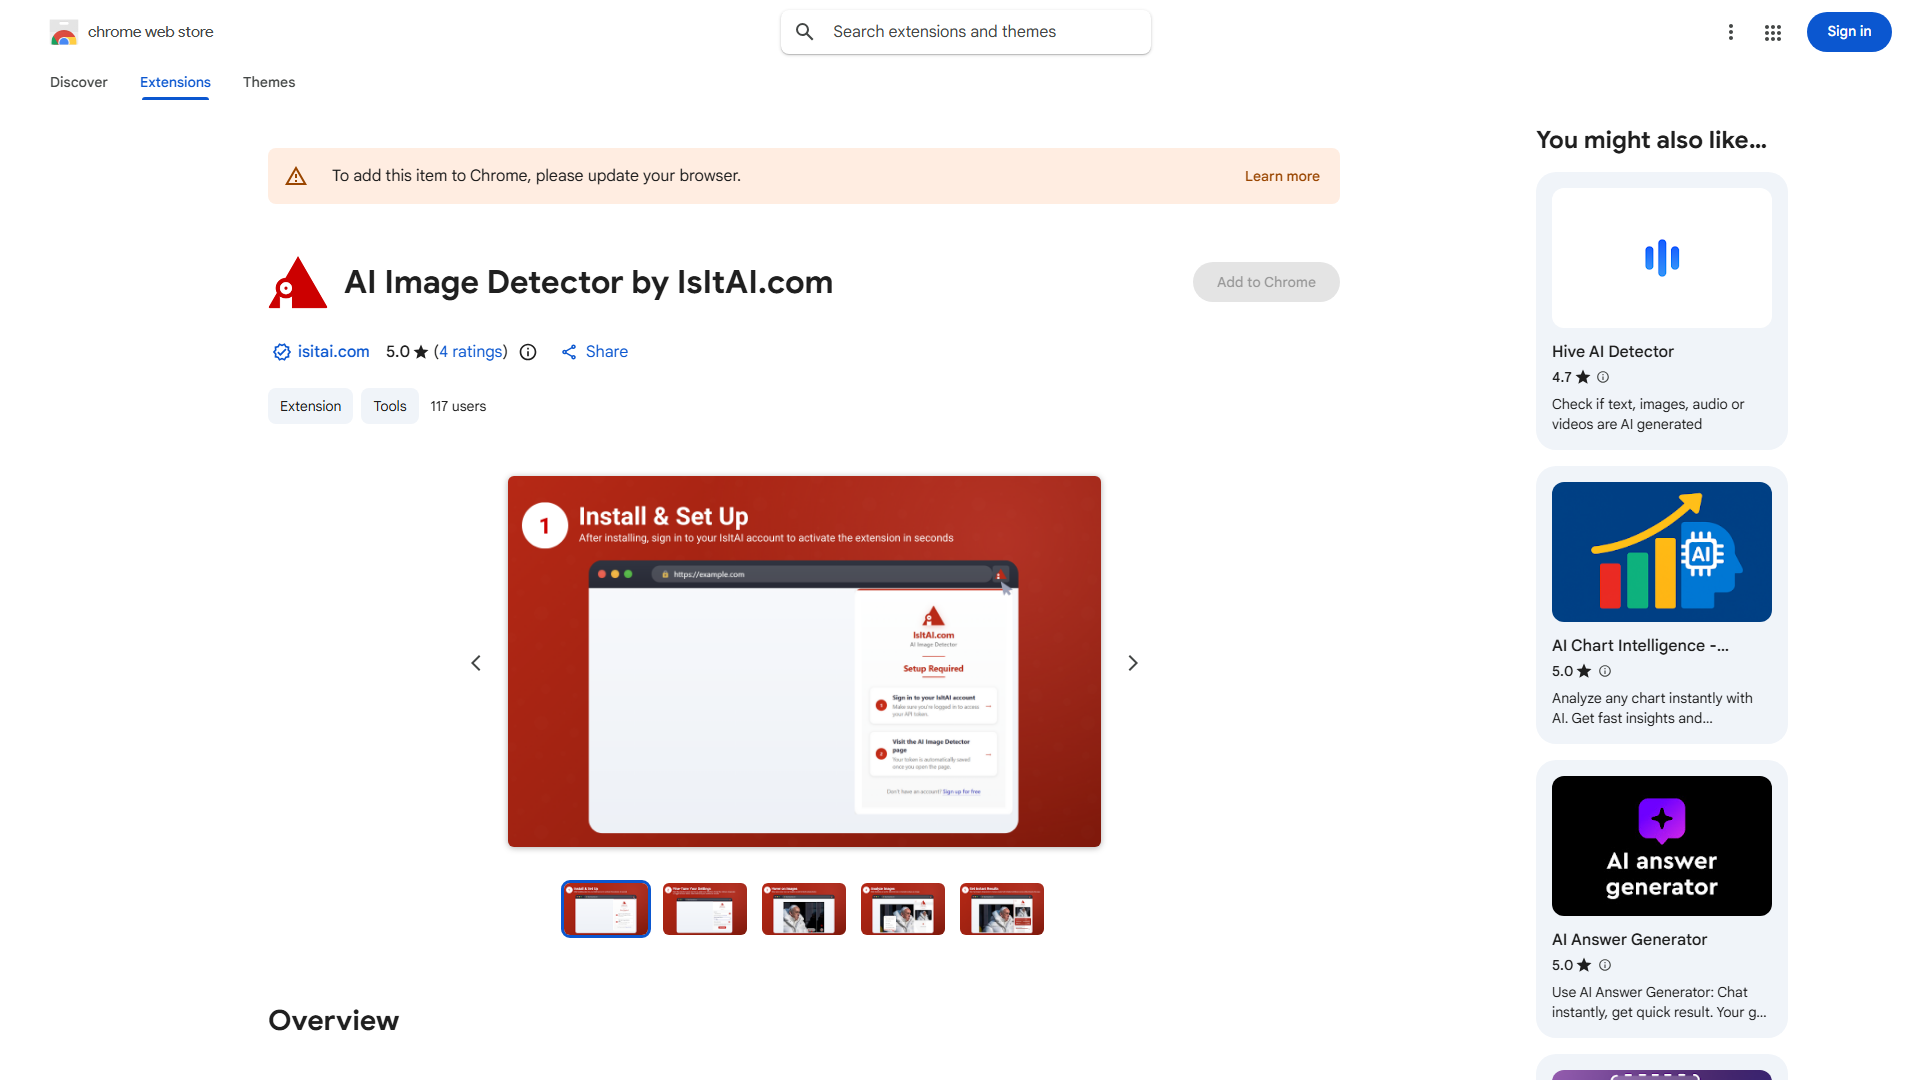The height and width of the screenshot is (1080, 1920).
Task: Click the search magnifier icon
Action: (x=805, y=31)
